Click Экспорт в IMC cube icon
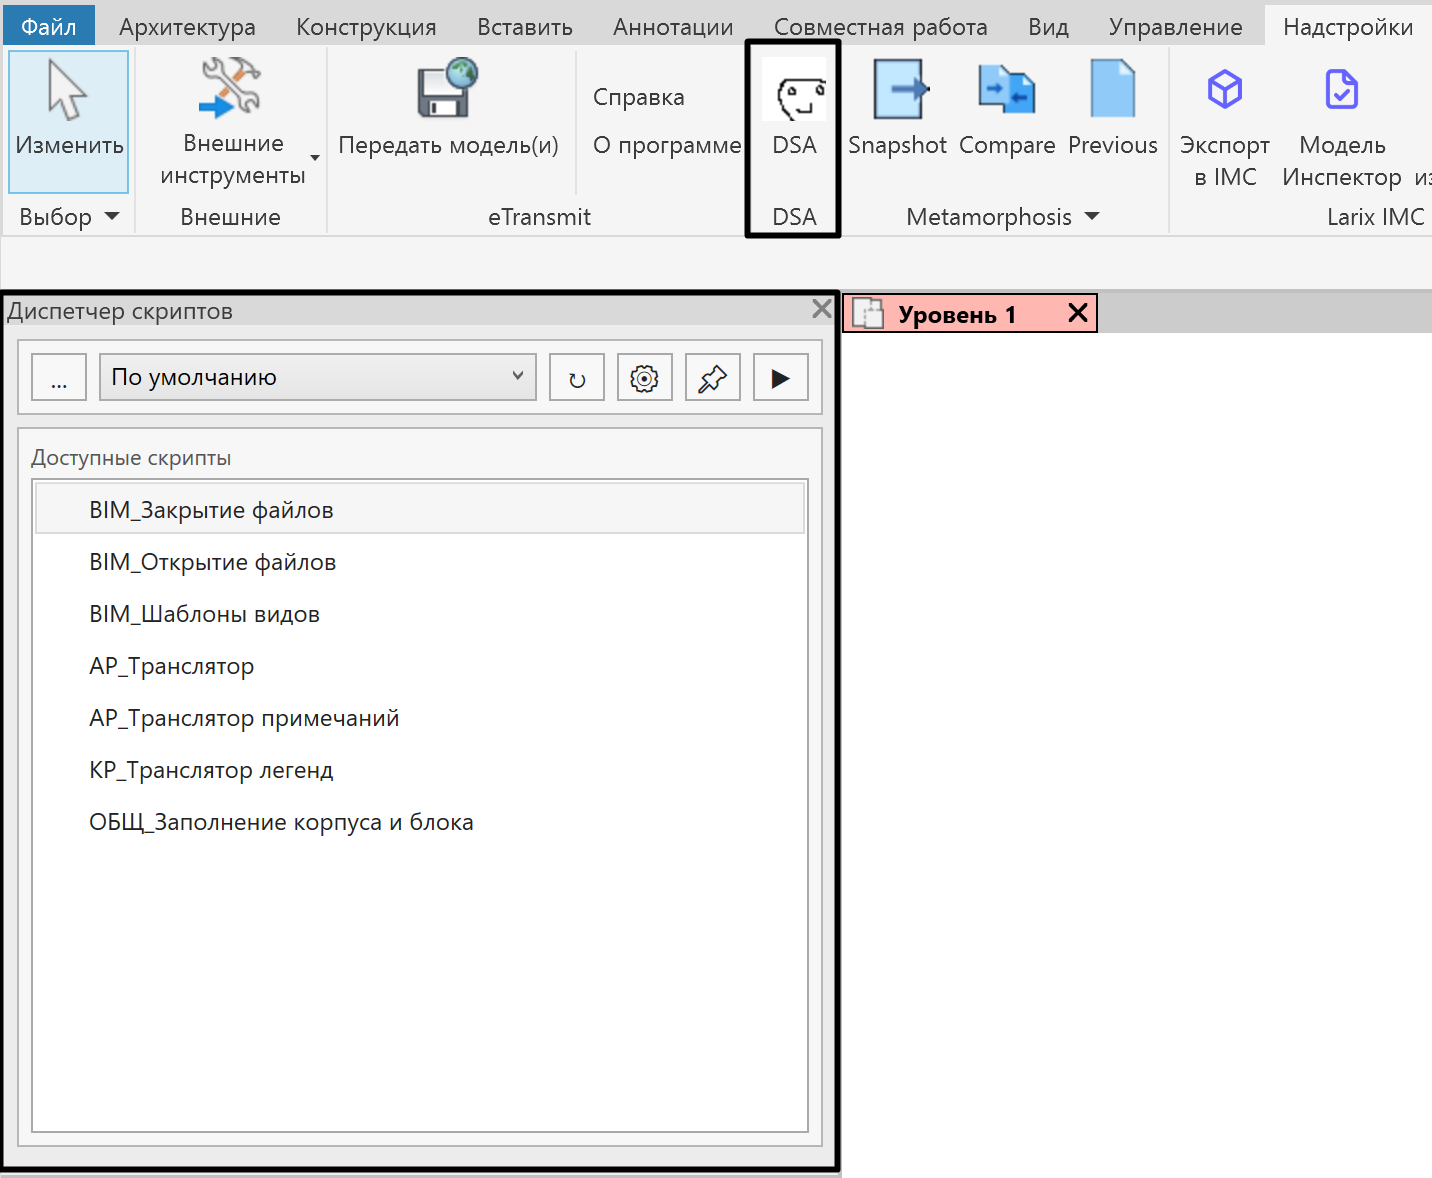 1225,90
